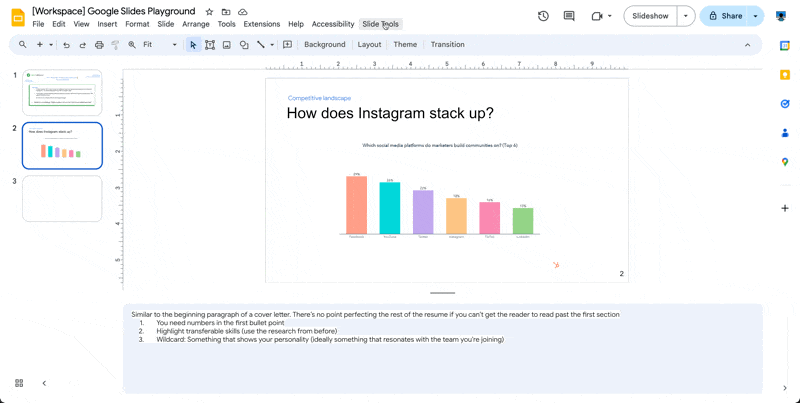Open Google Calendar side panel

click(x=785, y=45)
